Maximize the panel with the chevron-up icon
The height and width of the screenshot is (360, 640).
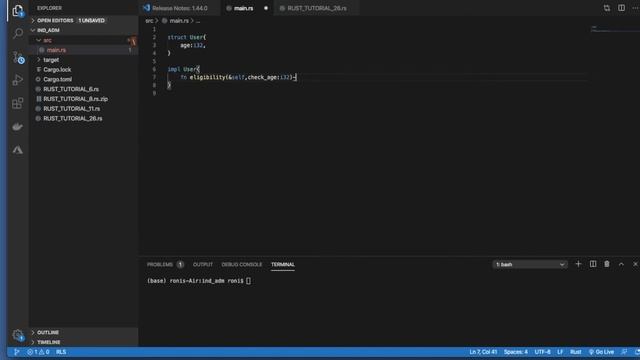coord(621,264)
